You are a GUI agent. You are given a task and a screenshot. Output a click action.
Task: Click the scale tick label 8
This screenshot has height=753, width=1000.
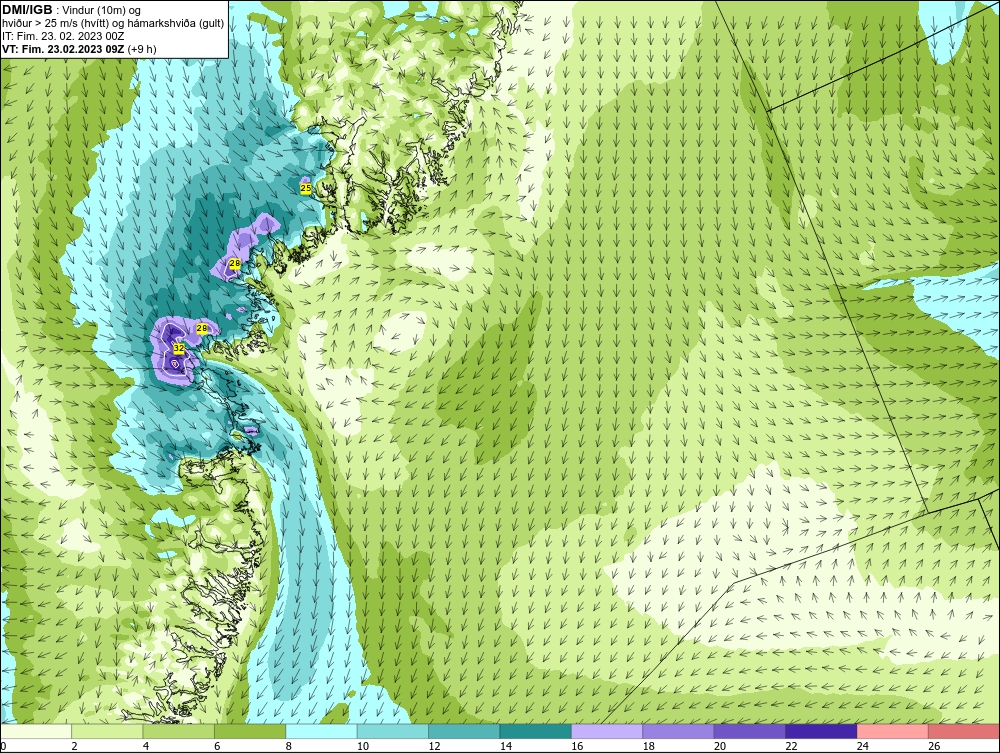pyautogui.click(x=289, y=746)
